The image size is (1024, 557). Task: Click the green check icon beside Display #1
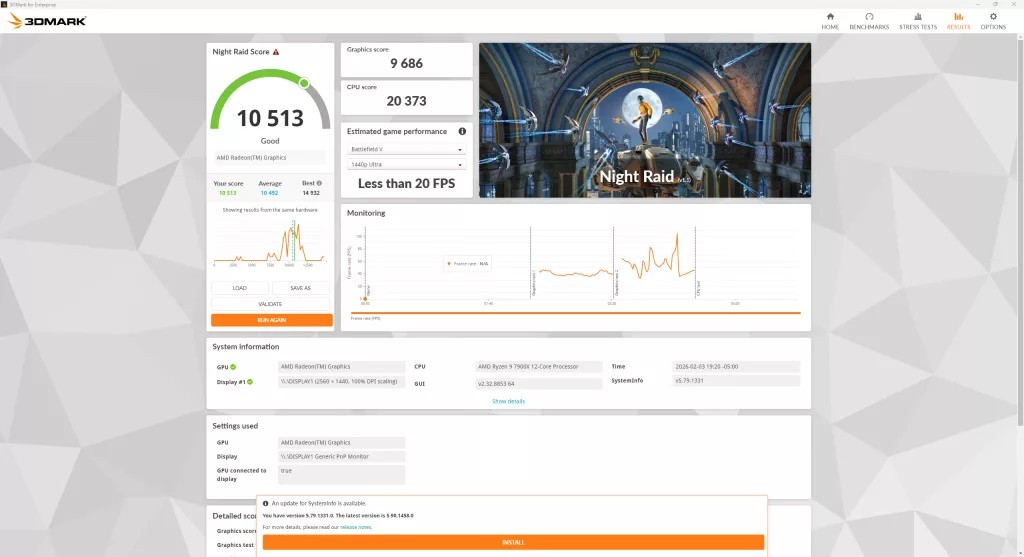pyautogui.click(x=250, y=382)
